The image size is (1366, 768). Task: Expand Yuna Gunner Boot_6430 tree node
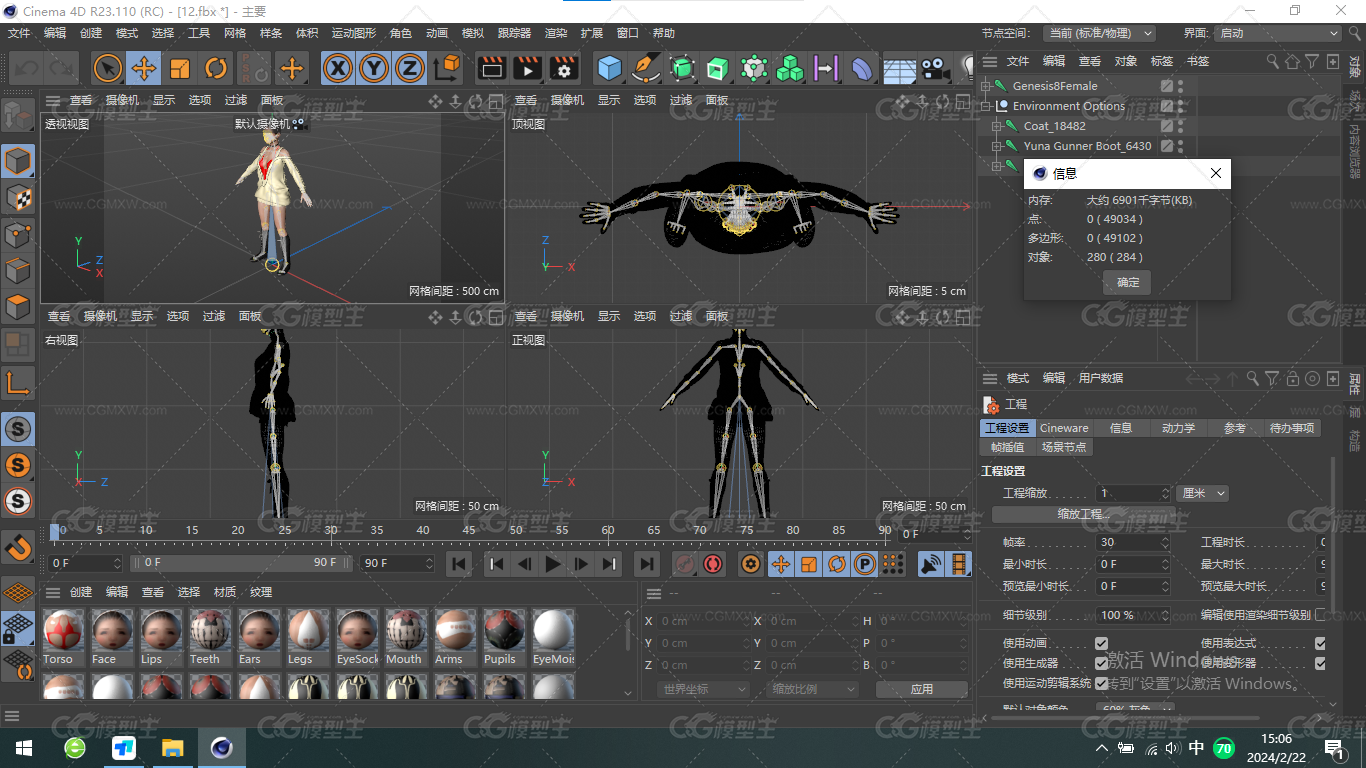[997, 146]
